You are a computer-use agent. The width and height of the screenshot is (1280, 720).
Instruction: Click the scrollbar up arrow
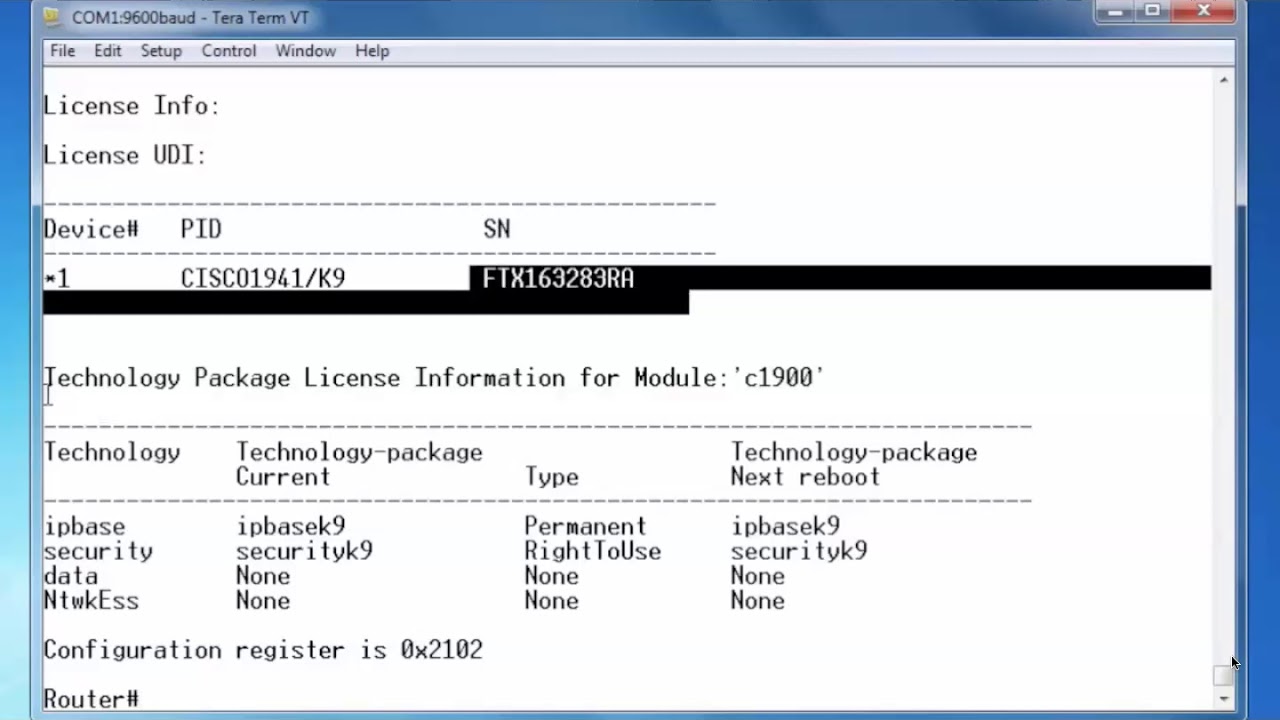coord(1224,79)
